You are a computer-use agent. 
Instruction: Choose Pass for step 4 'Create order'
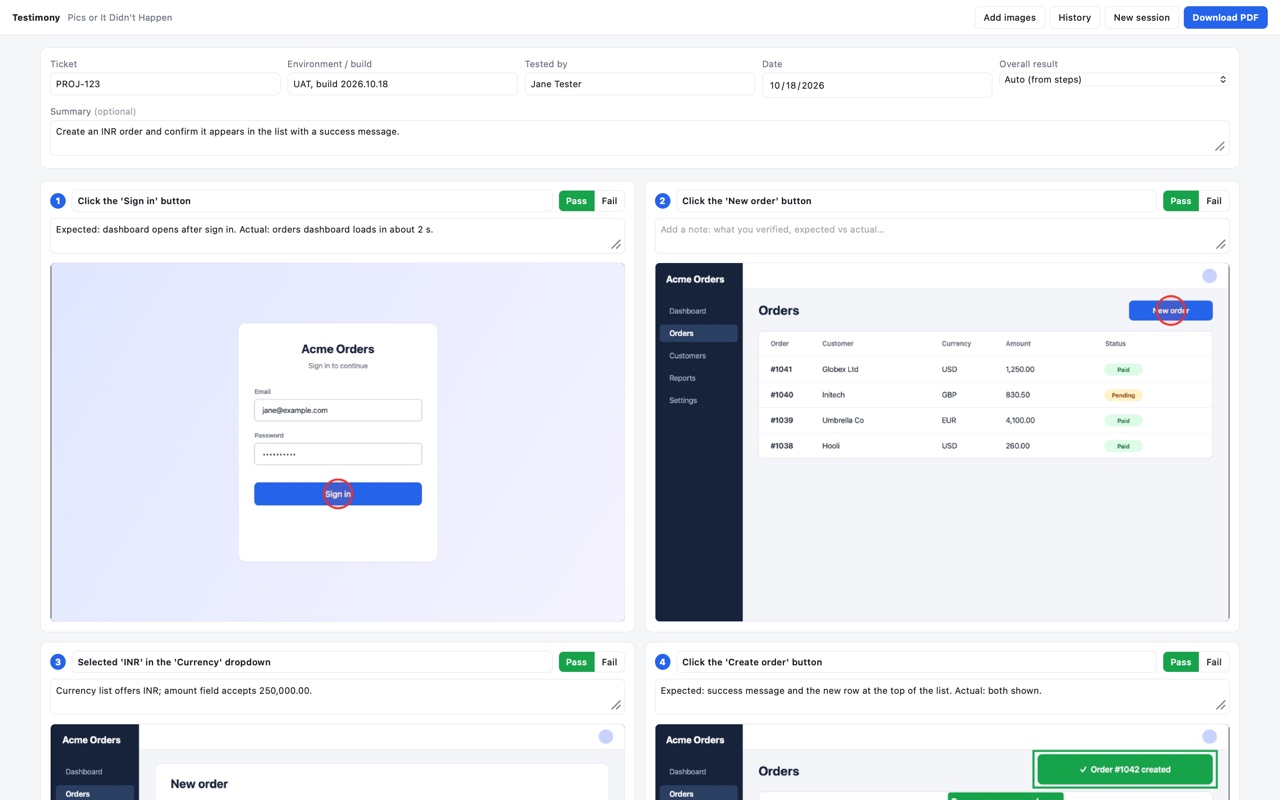tap(1181, 662)
